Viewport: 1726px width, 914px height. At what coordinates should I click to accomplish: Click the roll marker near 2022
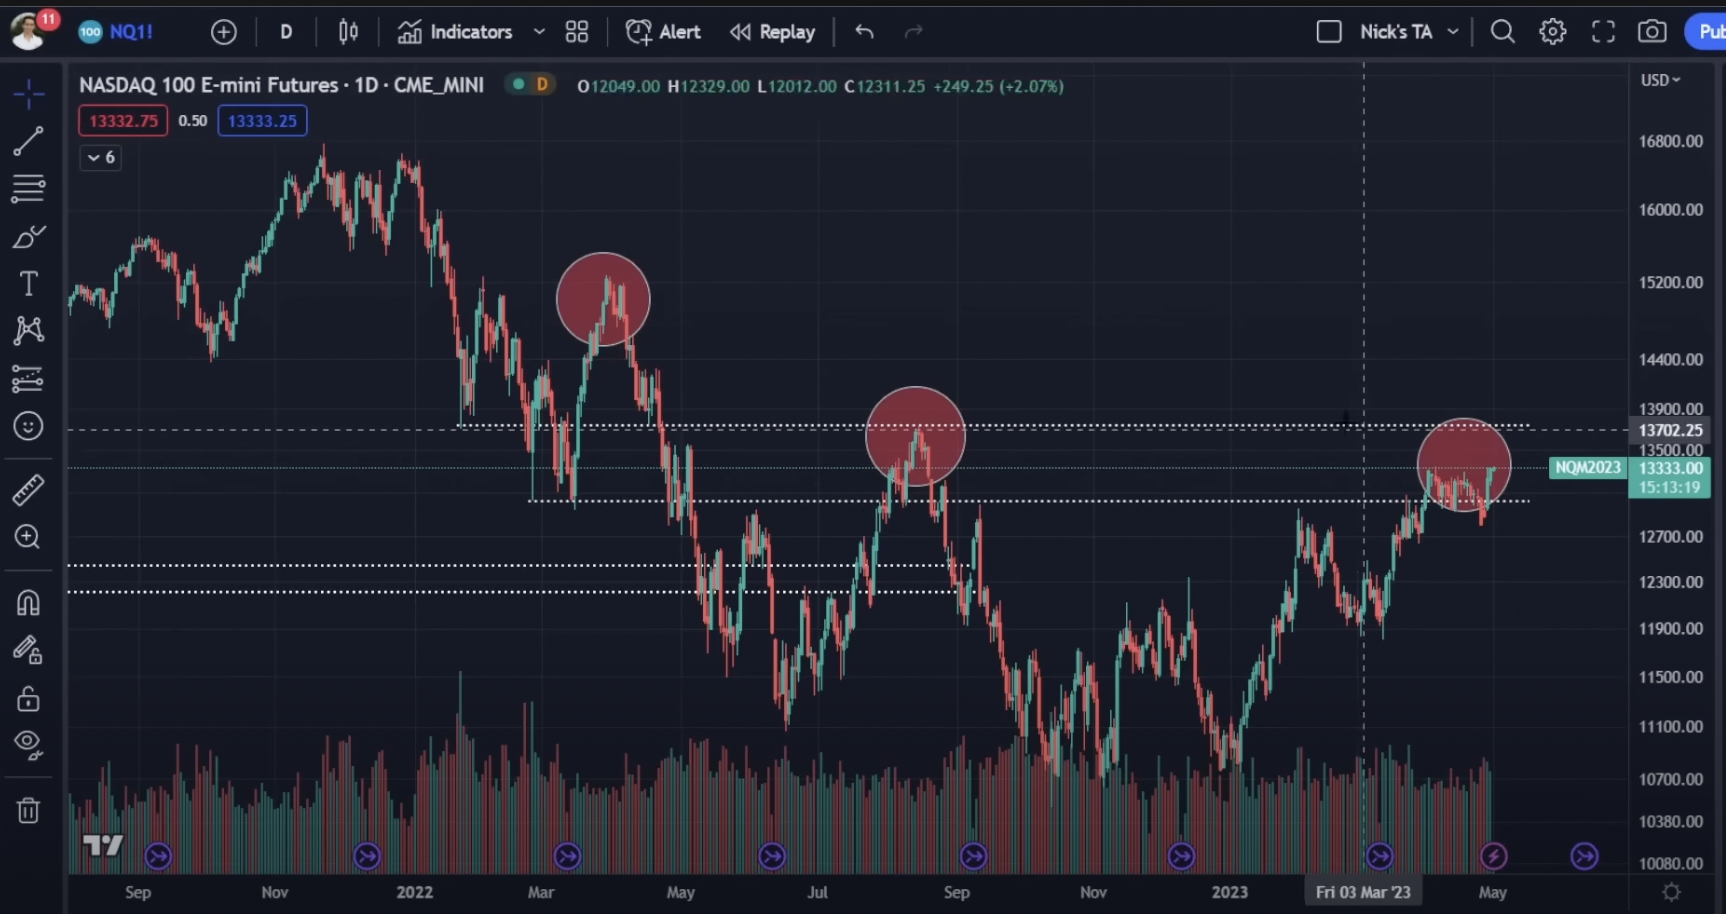point(367,856)
